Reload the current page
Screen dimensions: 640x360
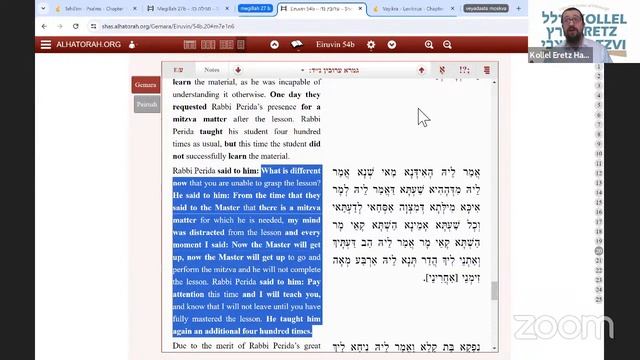(x=76, y=26)
